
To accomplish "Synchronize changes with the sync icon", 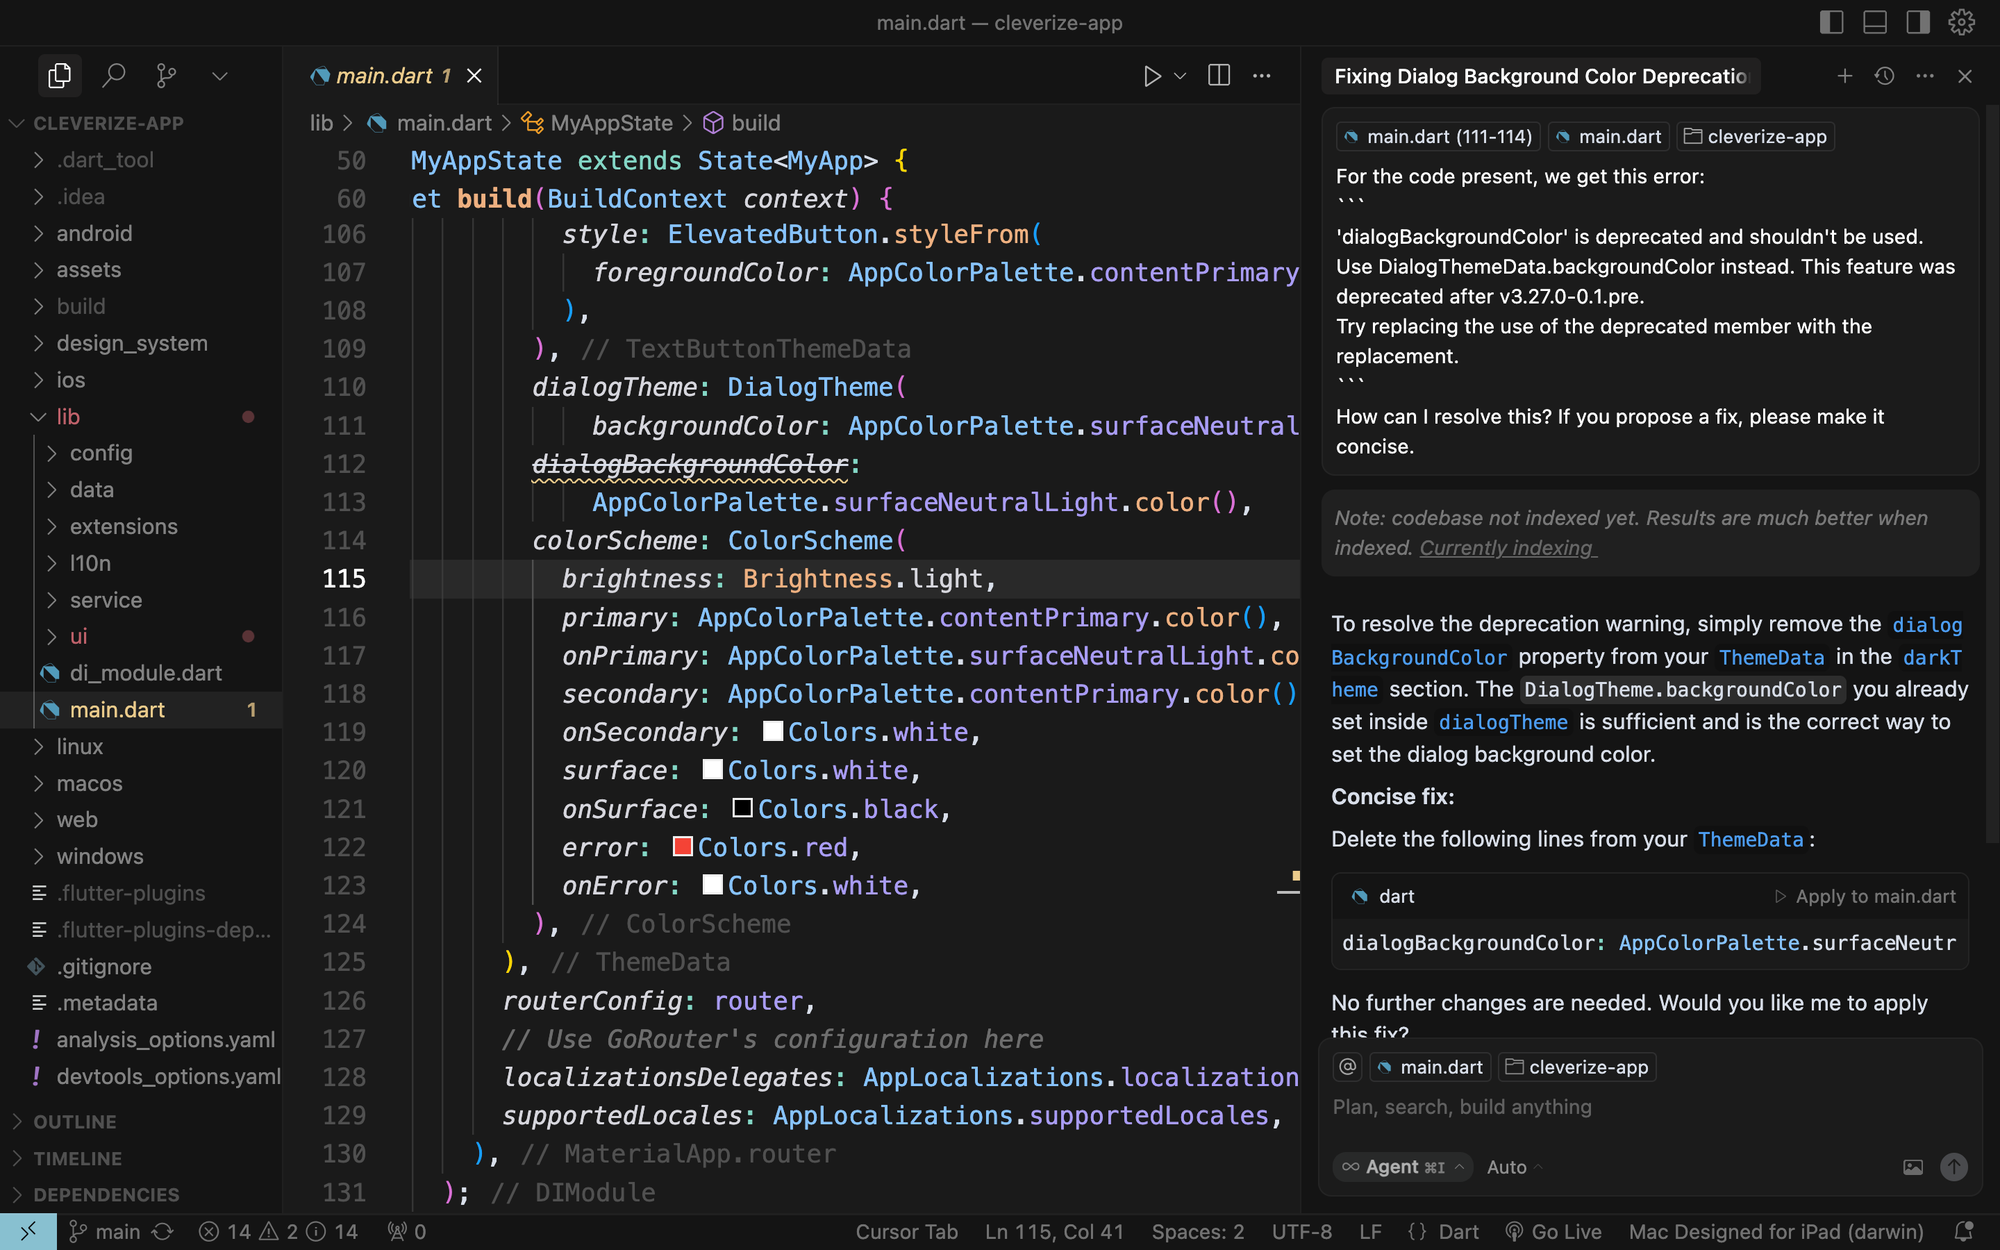I will coord(163,1232).
